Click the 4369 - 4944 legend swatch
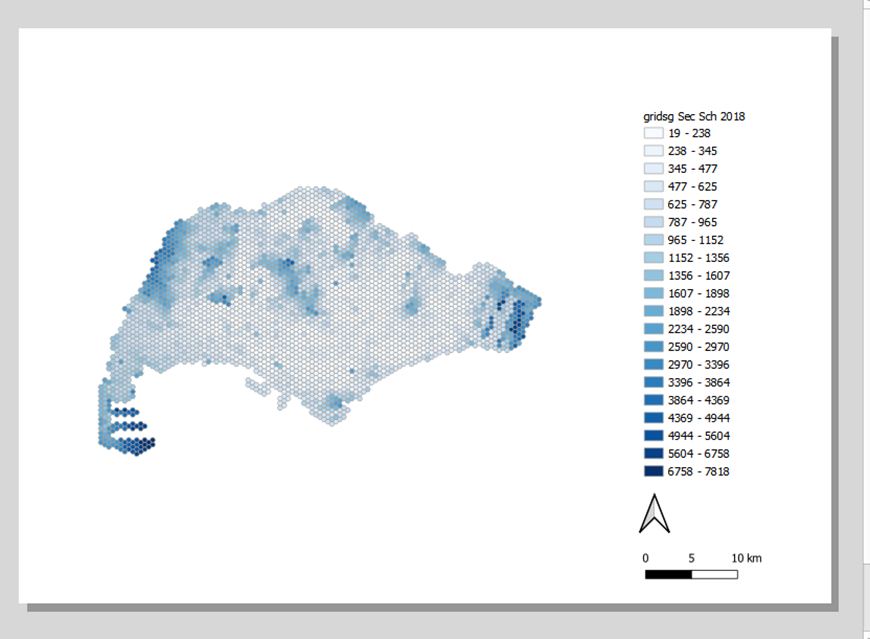Viewport: 870px width, 639px height. click(x=653, y=417)
